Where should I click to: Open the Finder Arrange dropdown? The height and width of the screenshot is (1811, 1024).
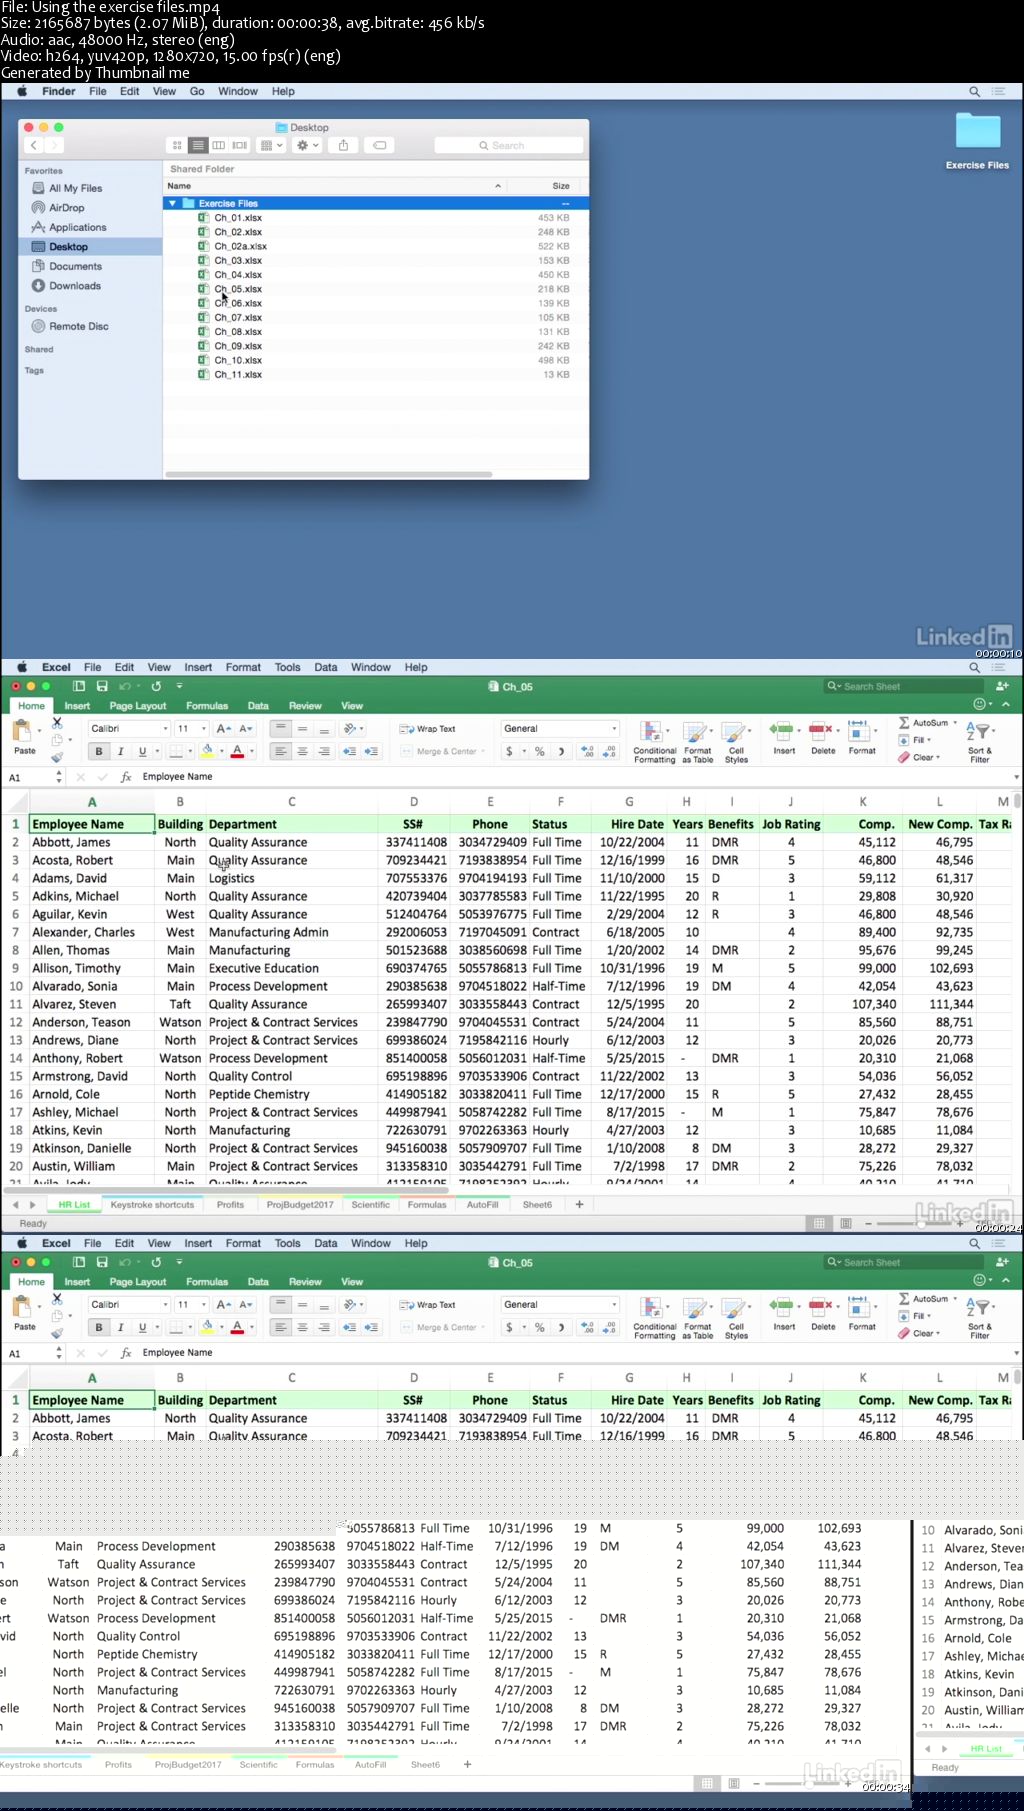271,145
